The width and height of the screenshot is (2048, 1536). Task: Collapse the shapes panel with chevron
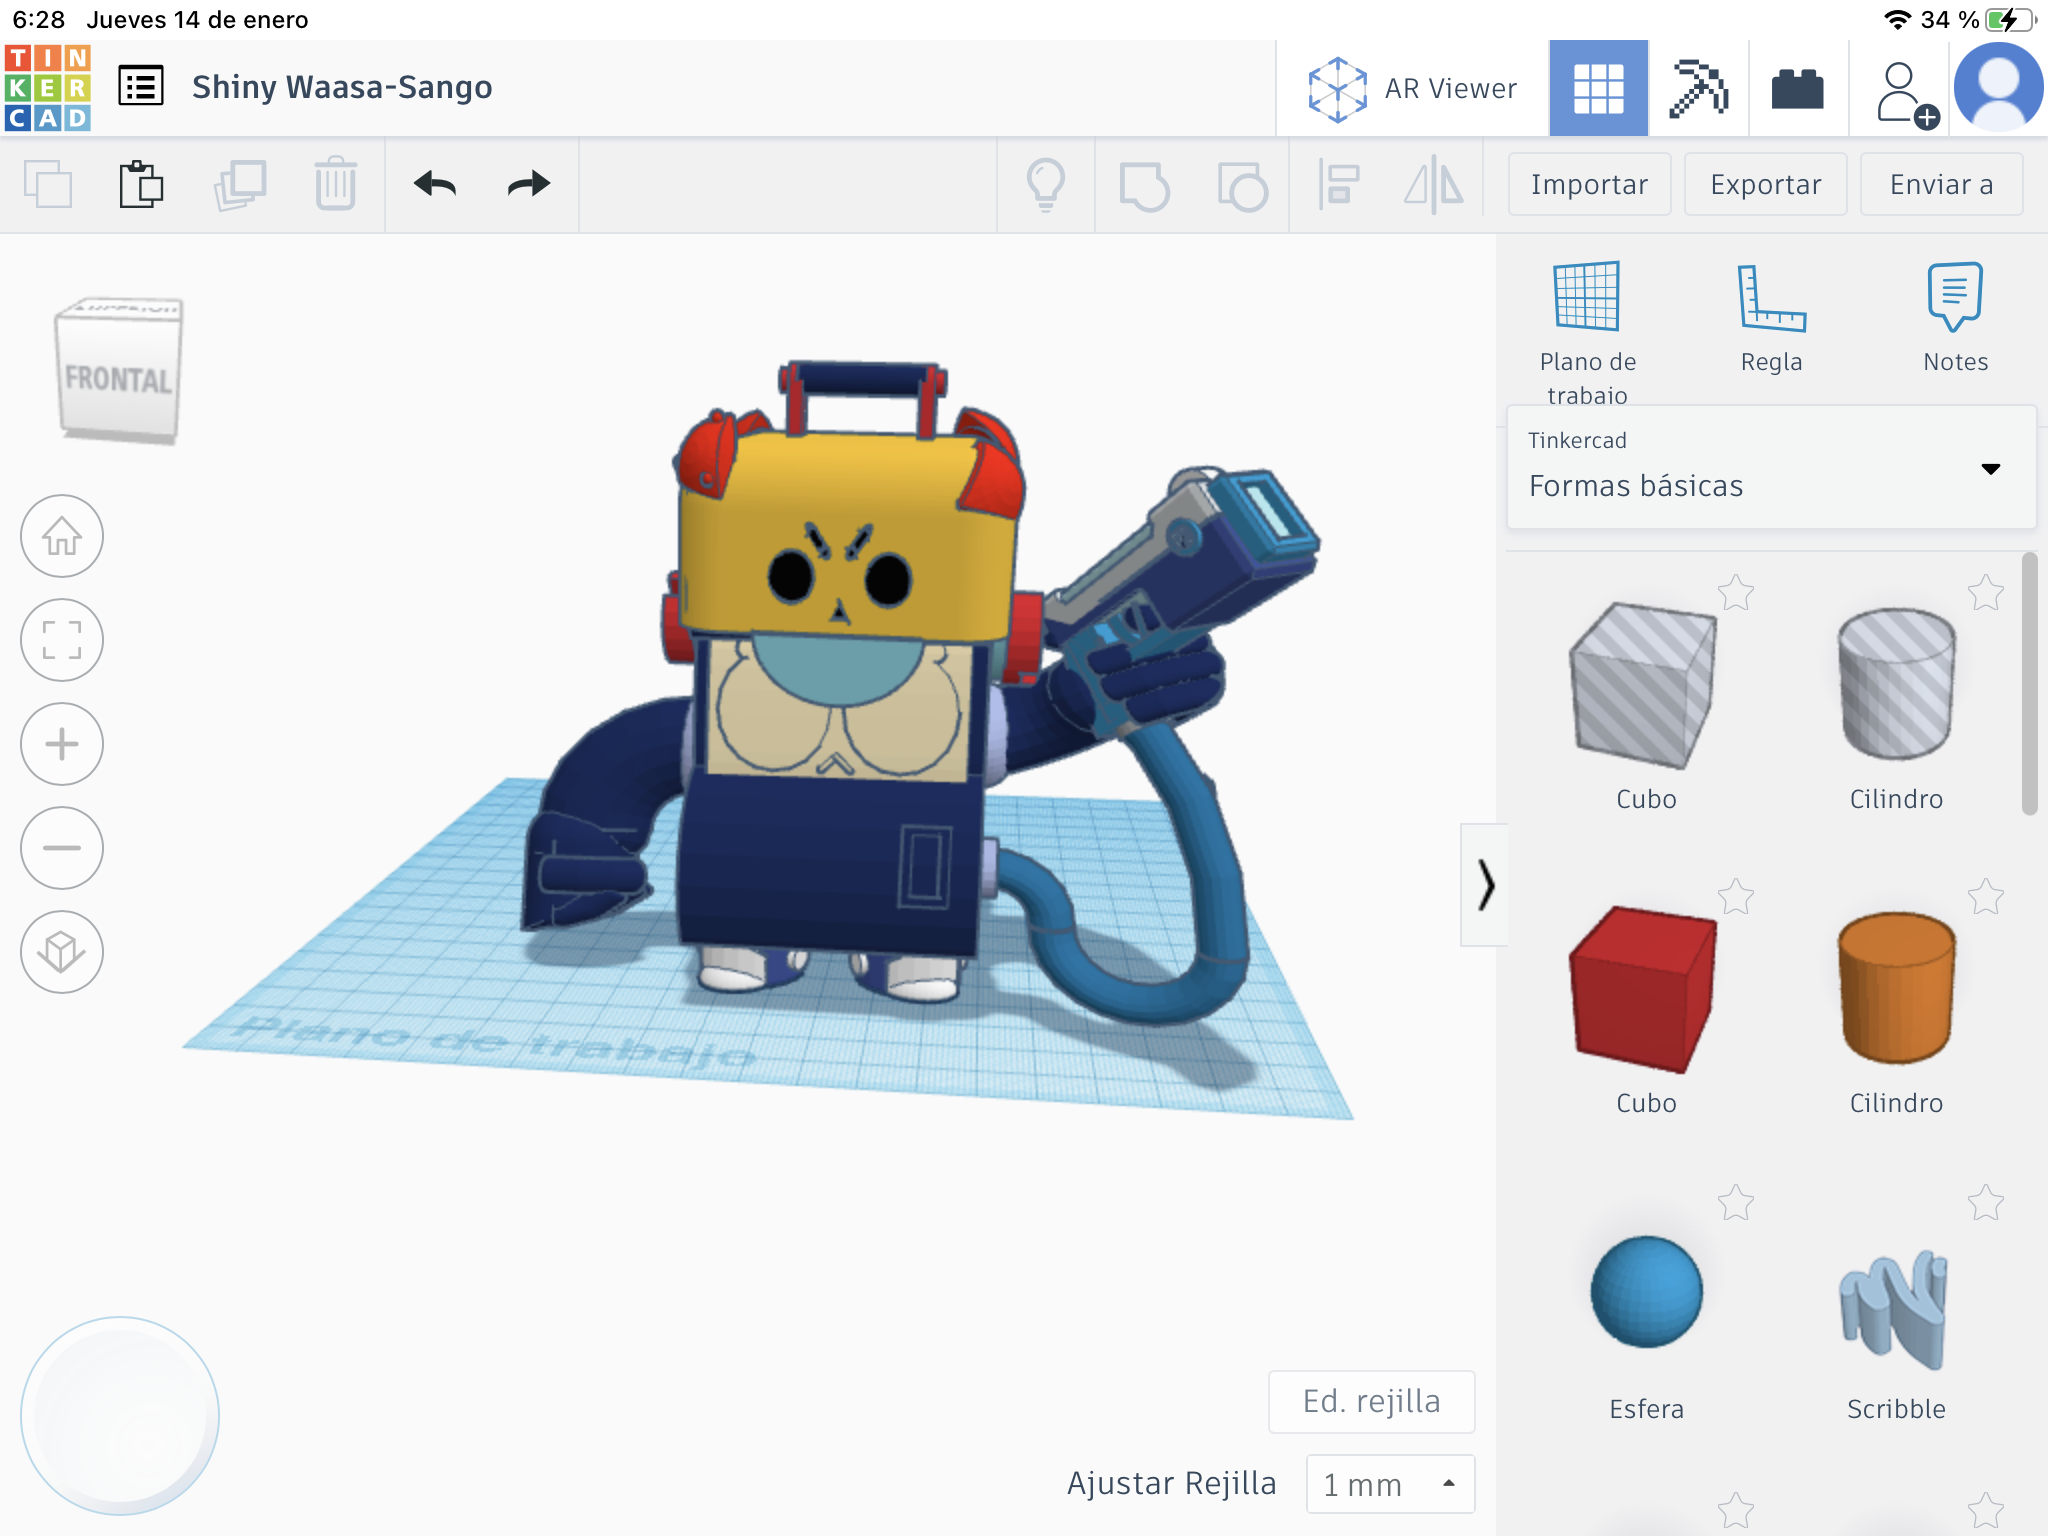point(1485,885)
